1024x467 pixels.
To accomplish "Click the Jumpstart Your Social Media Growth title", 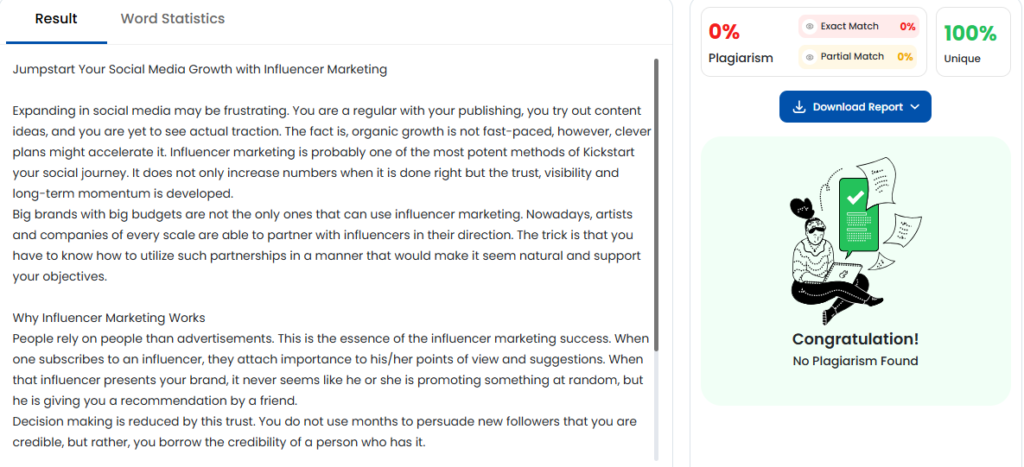I will (200, 69).
